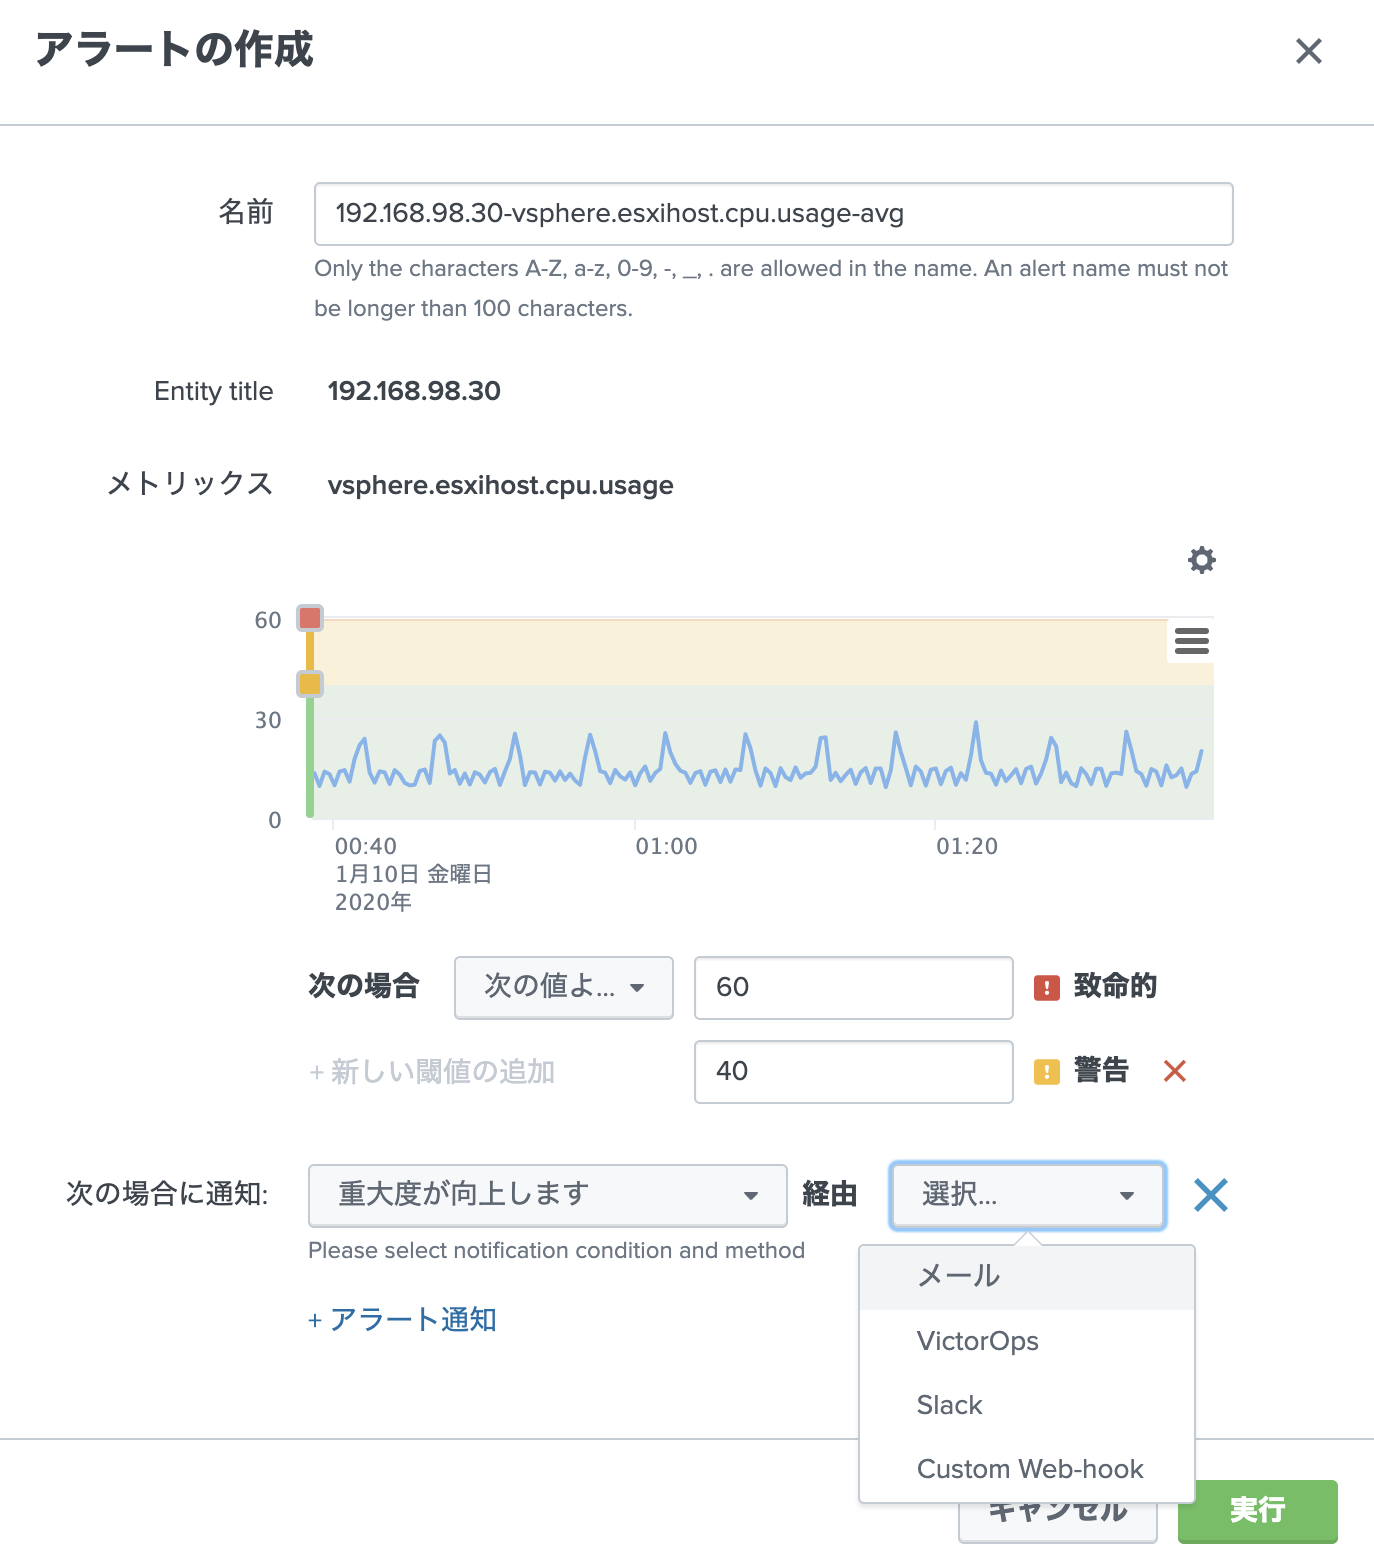Select the yellow warning threshold handle
Image resolution: width=1374 pixels, height=1564 pixels.
[x=310, y=684]
